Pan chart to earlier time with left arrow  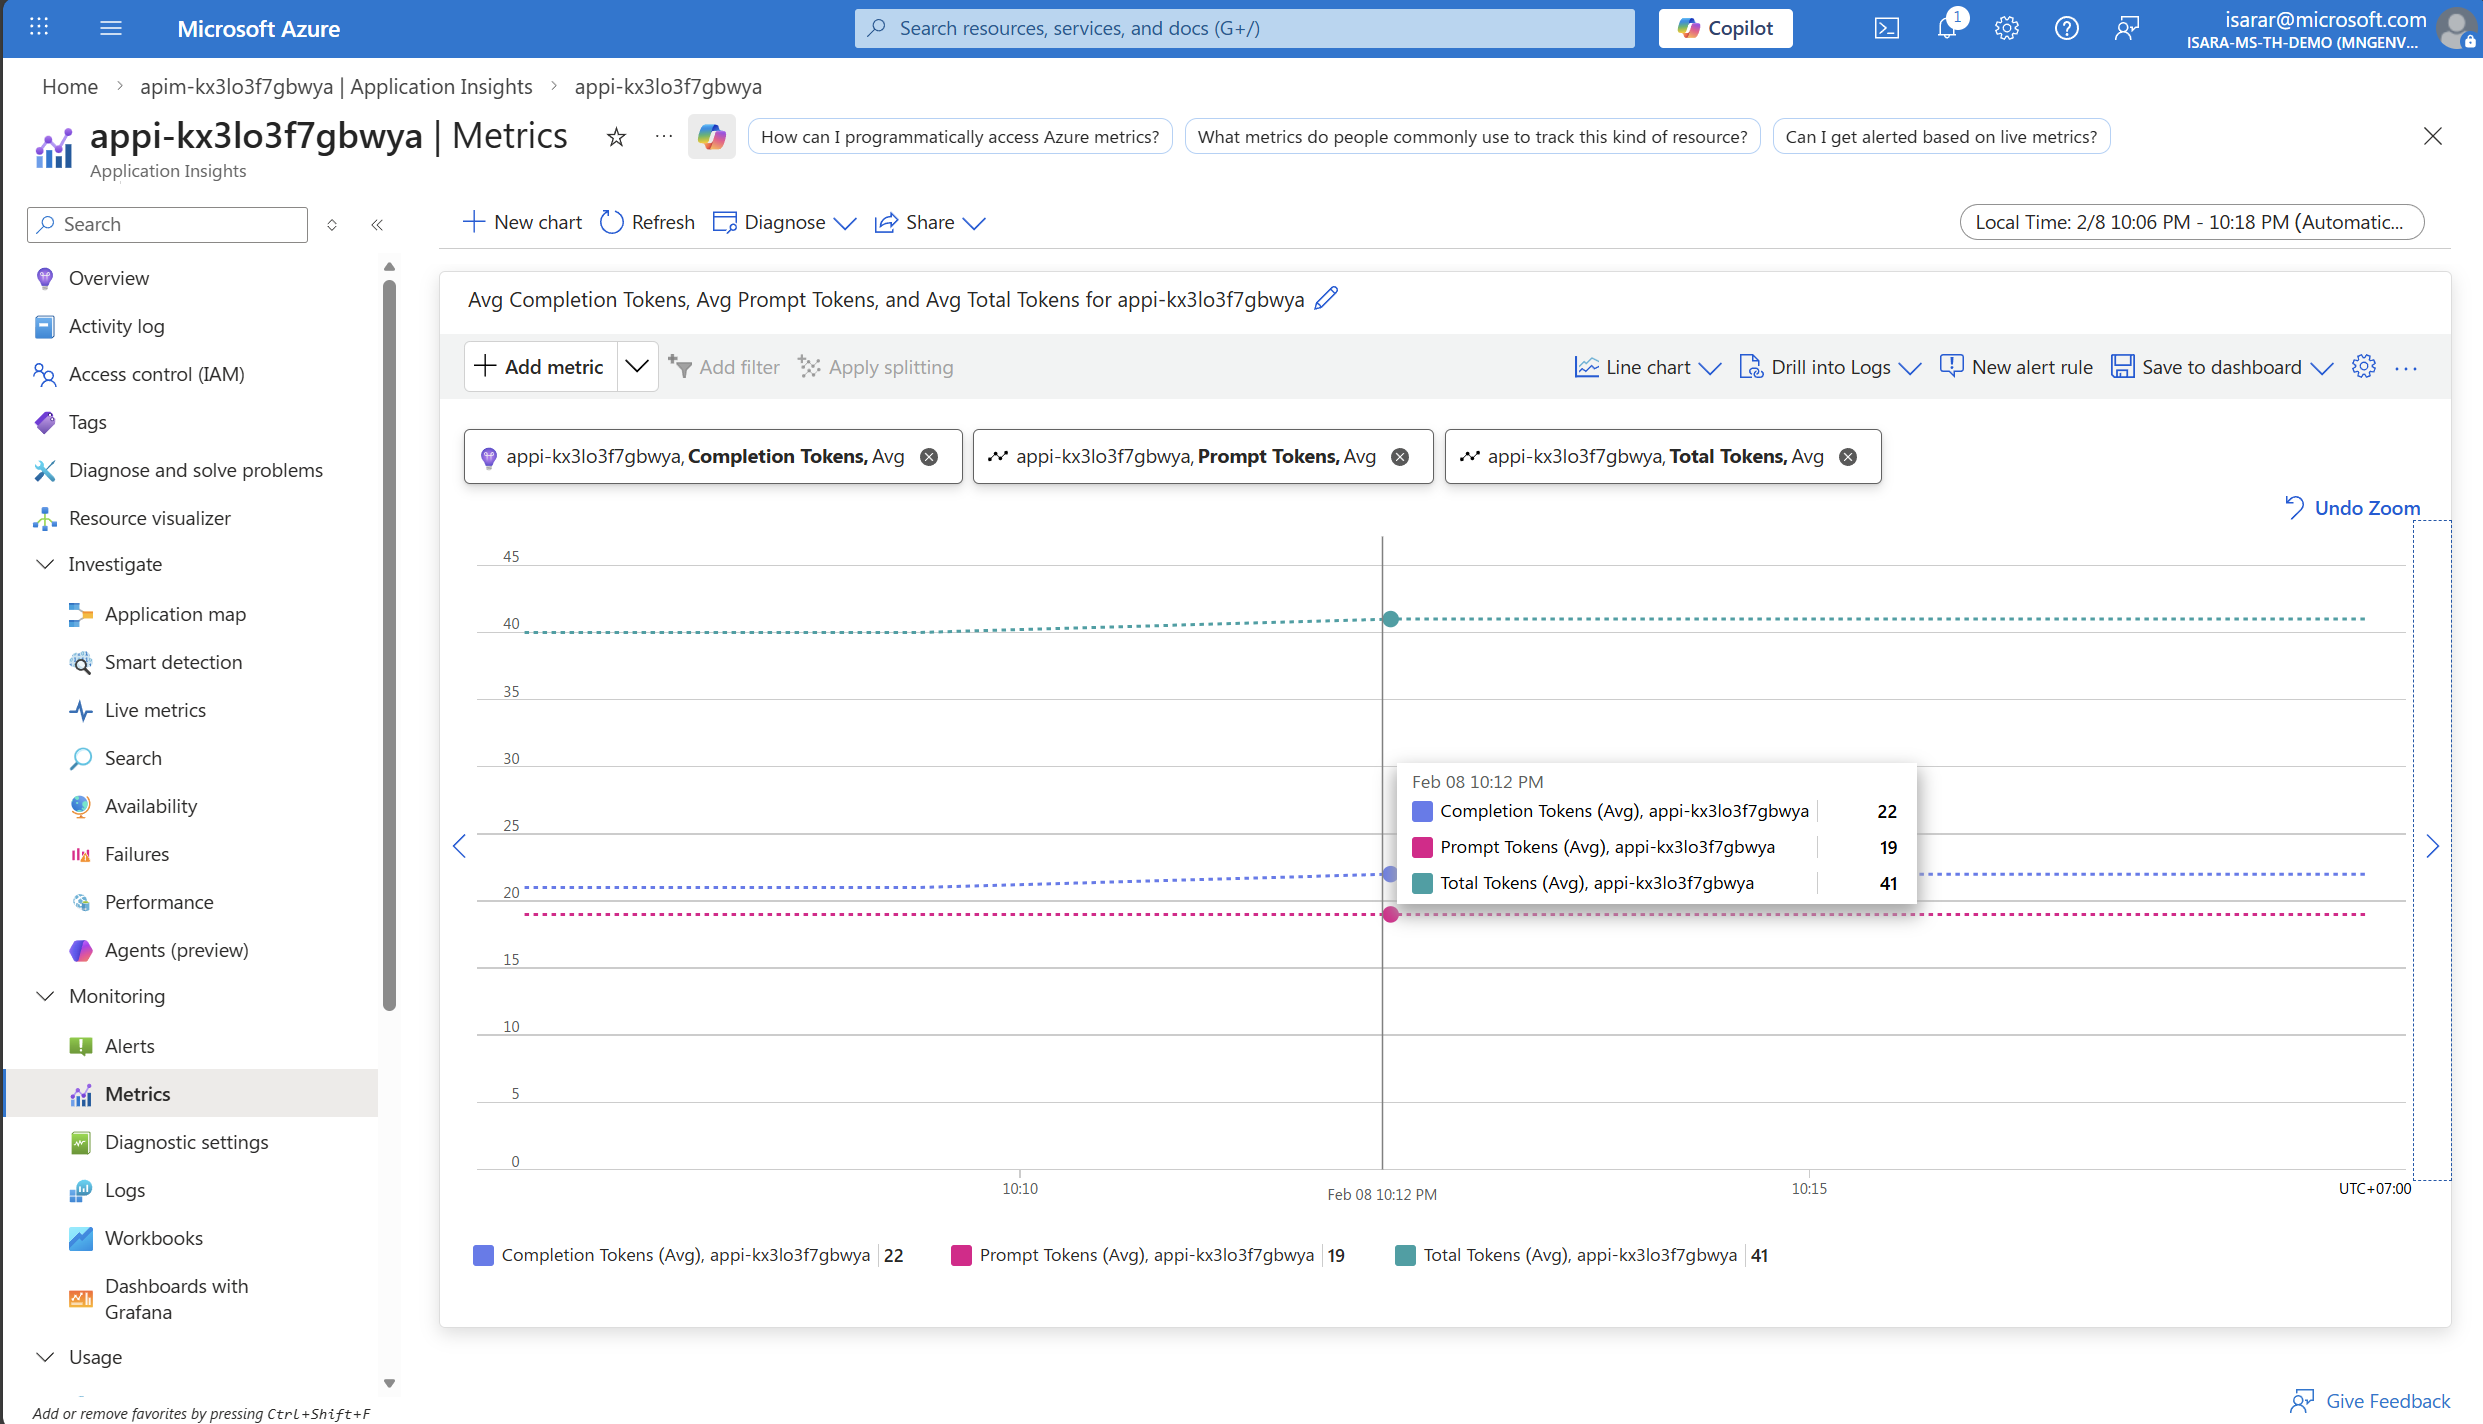459,847
